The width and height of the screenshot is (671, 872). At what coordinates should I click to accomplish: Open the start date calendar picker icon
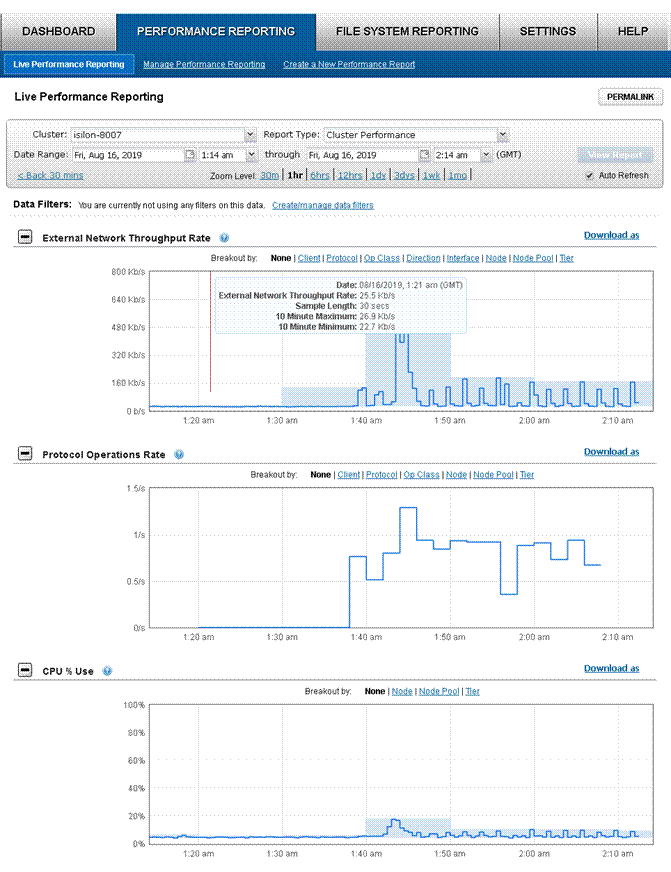190,154
